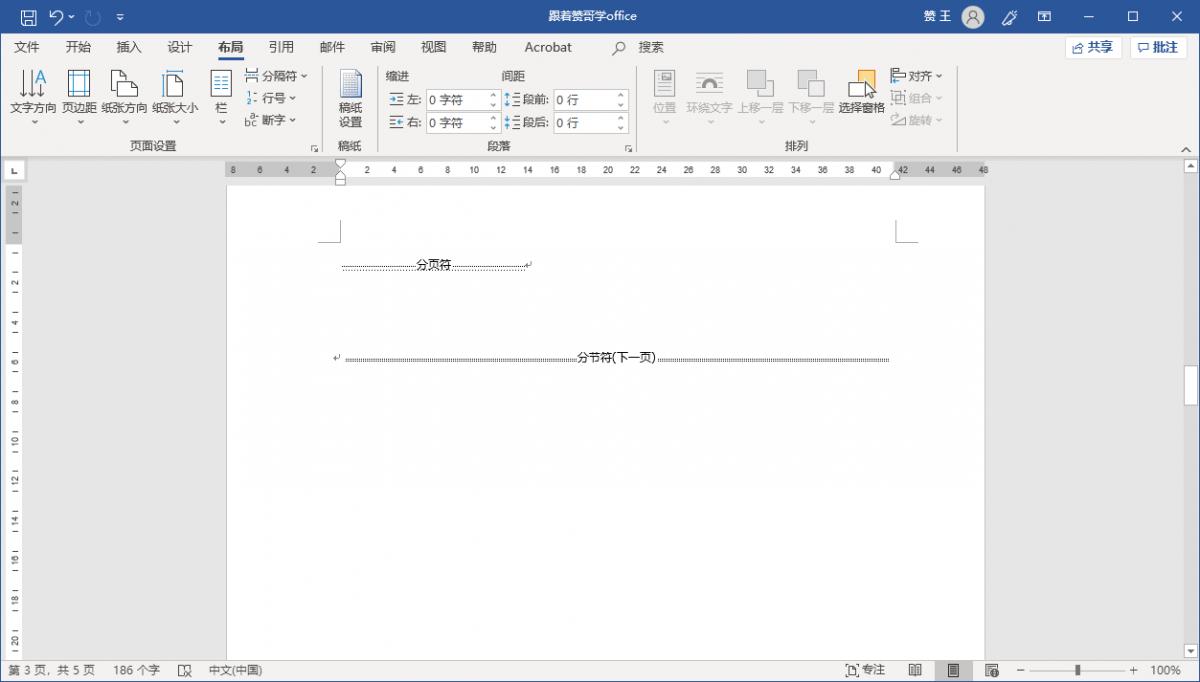Expand the 行号 (Line Numbers) dropdown
This screenshot has height=682, width=1200.
tap(273, 97)
